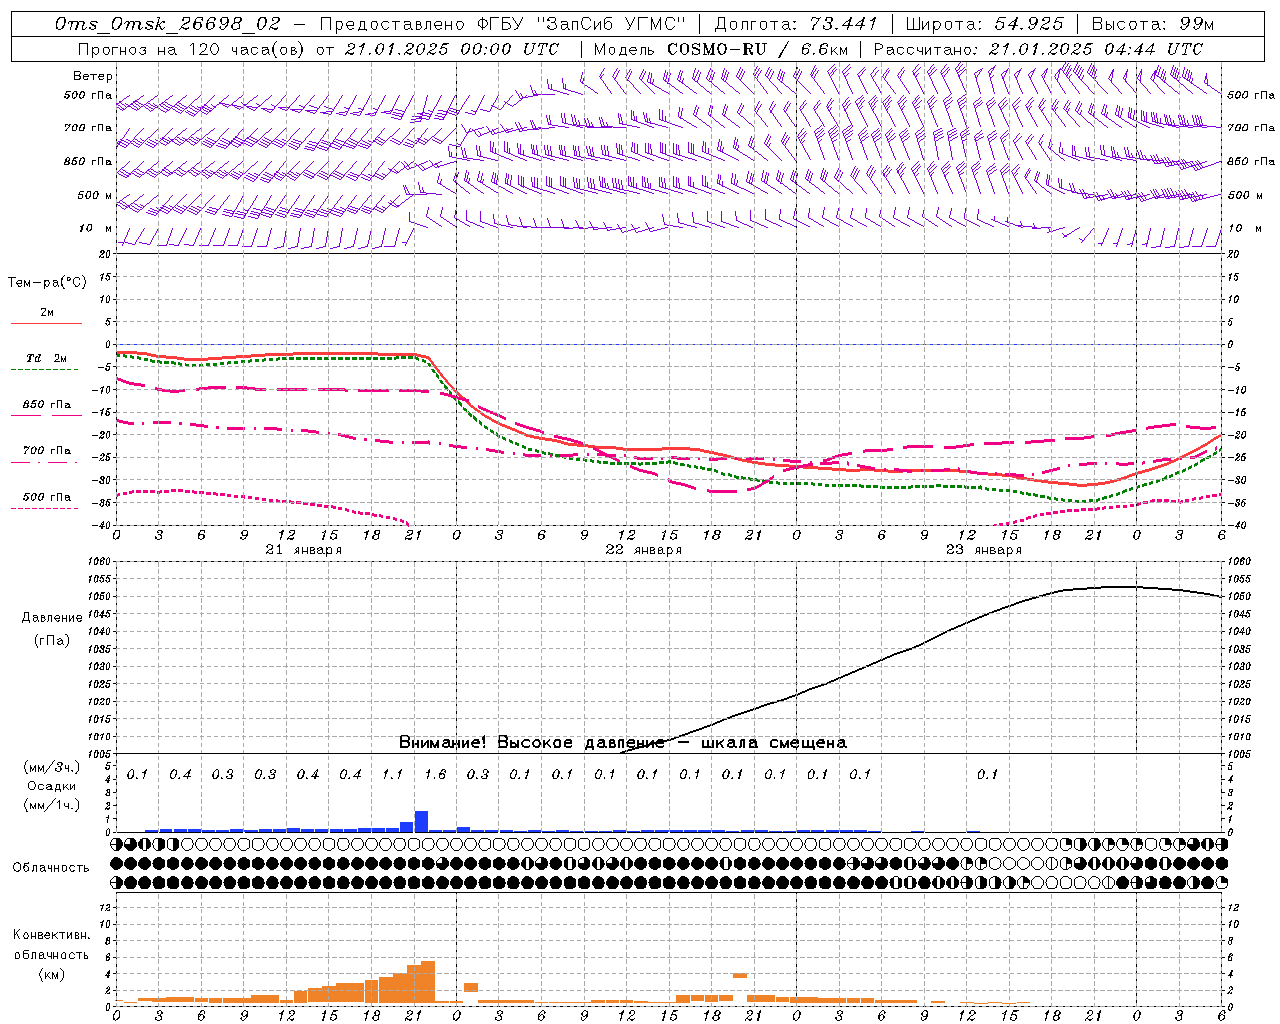Click the Облачность row label

point(51,868)
